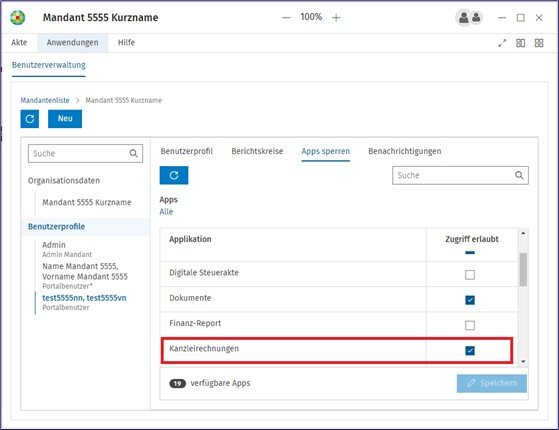The width and height of the screenshot is (559, 430).
Task: Click the 100% zoom level text
Action: [x=311, y=17]
